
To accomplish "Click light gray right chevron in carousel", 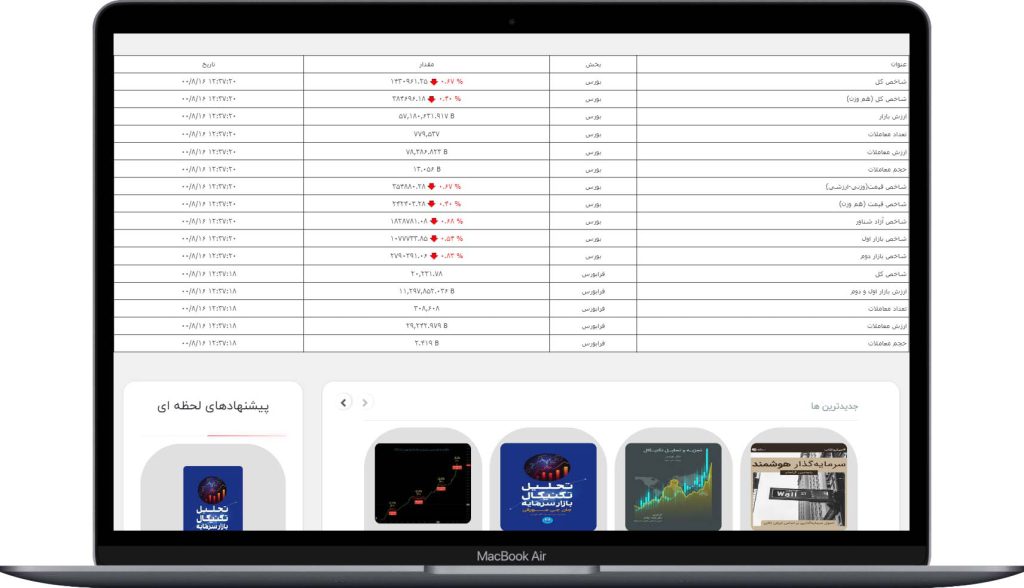I will (366, 402).
